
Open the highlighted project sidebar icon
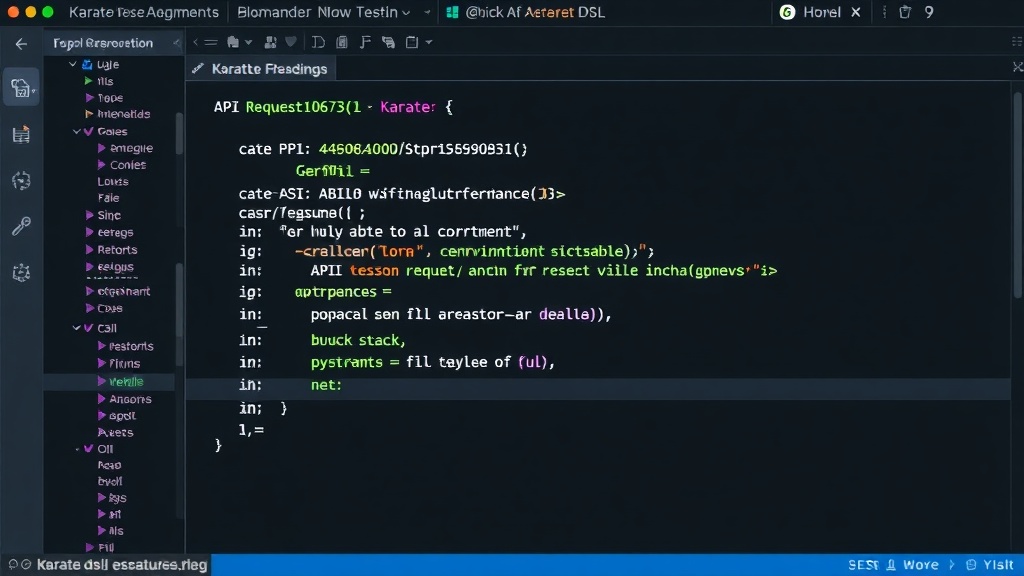pos(22,88)
